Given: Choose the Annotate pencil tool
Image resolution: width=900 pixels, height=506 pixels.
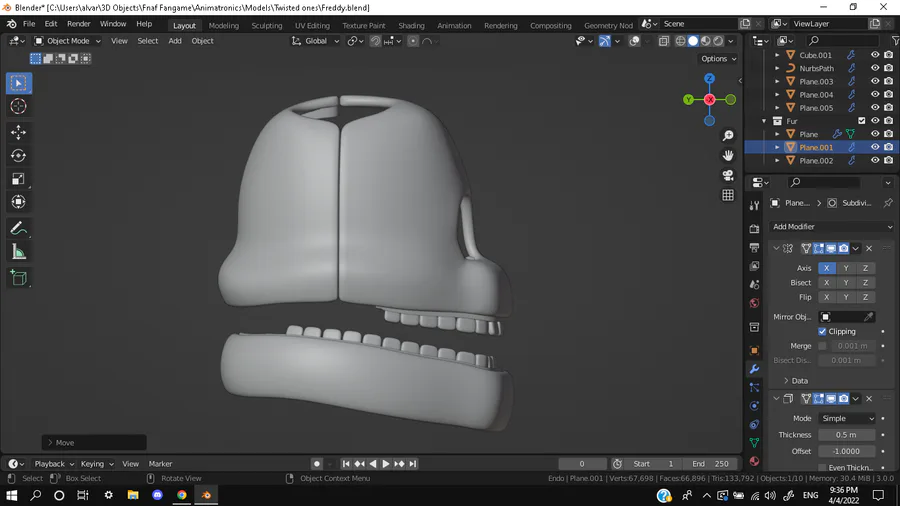Looking at the screenshot, I should pyautogui.click(x=18, y=229).
